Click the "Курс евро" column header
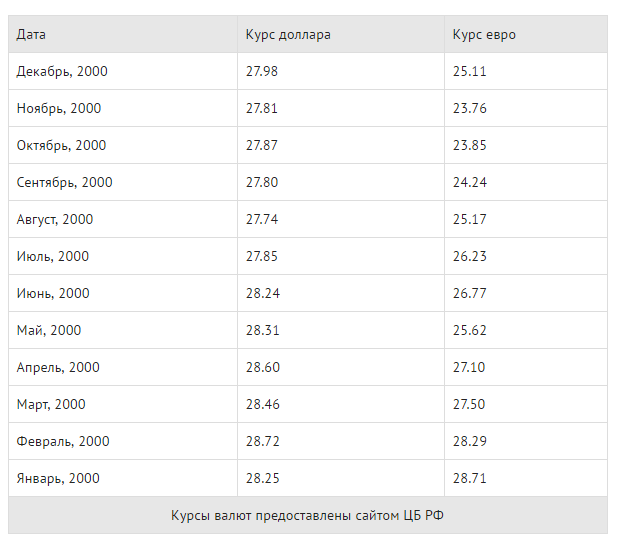The height and width of the screenshot is (545, 619). click(x=484, y=35)
